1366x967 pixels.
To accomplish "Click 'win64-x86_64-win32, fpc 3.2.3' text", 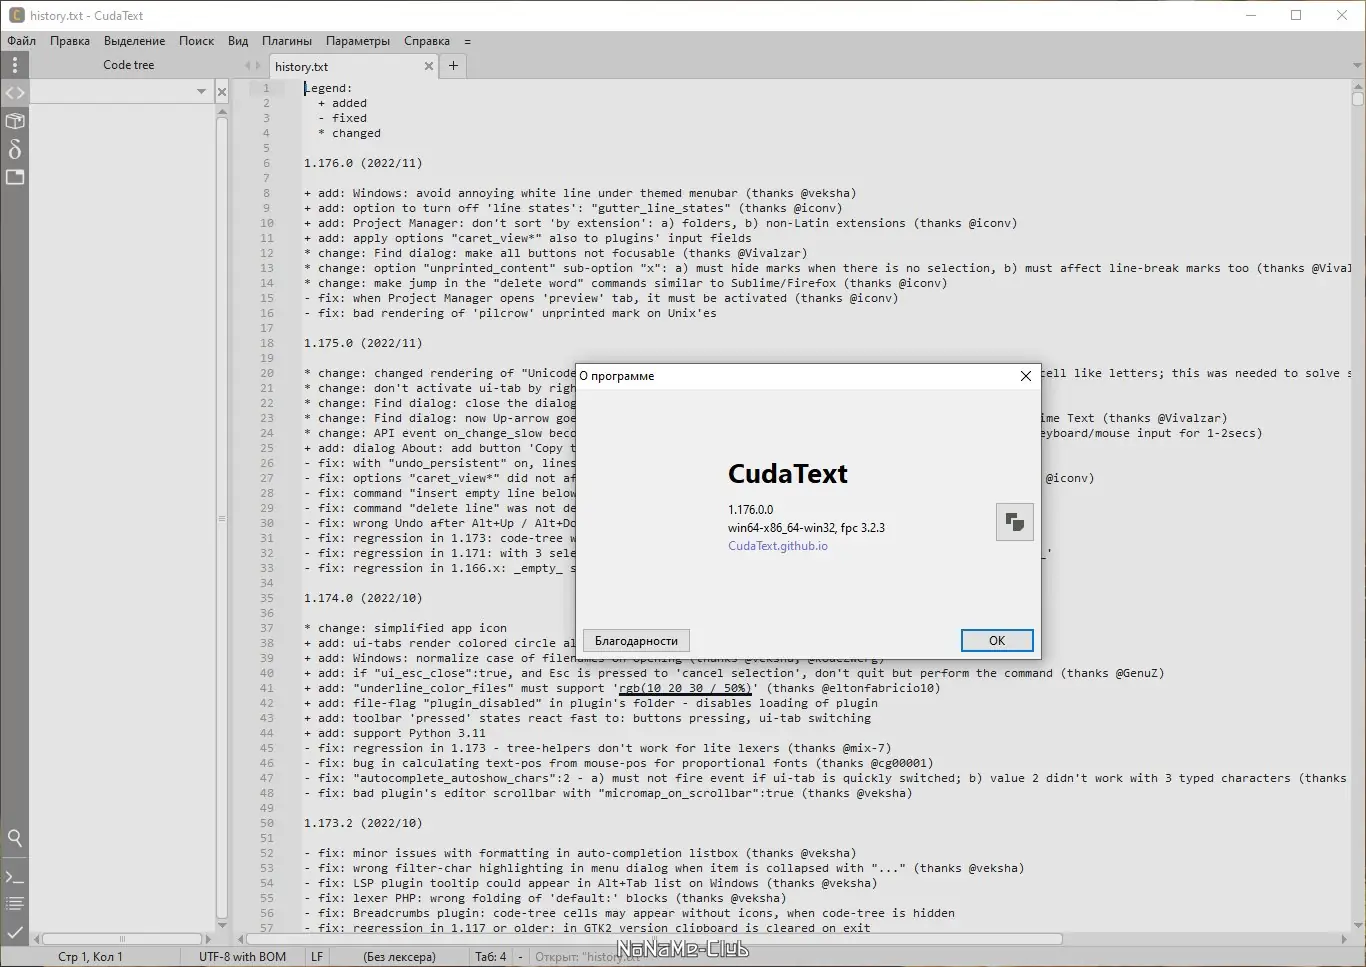I will pos(806,527).
